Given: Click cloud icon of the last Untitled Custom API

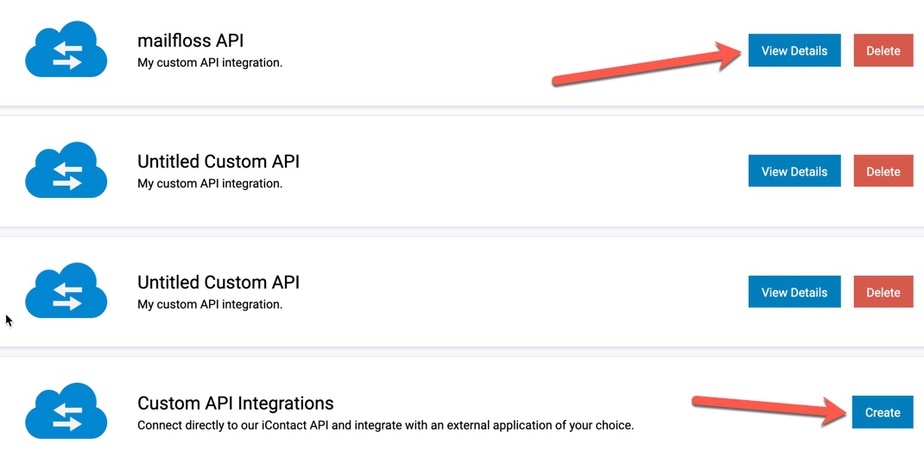Looking at the screenshot, I should click(x=66, y=291).
